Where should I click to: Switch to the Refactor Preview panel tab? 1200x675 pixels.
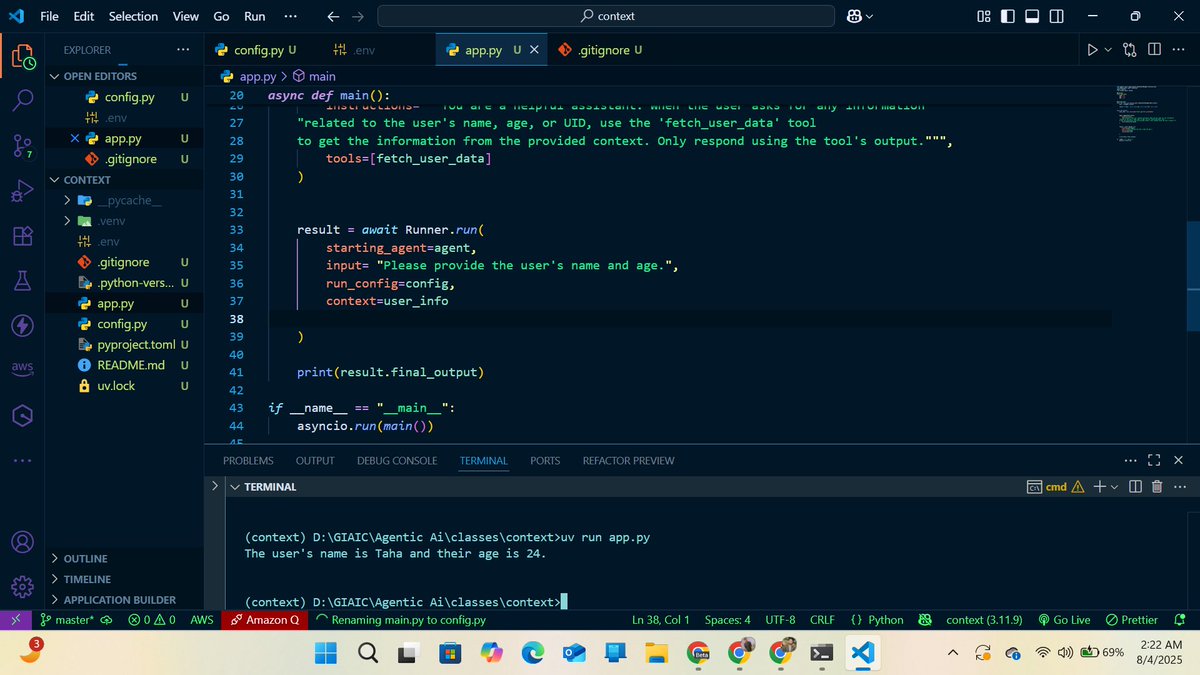(x=628, y=461)
